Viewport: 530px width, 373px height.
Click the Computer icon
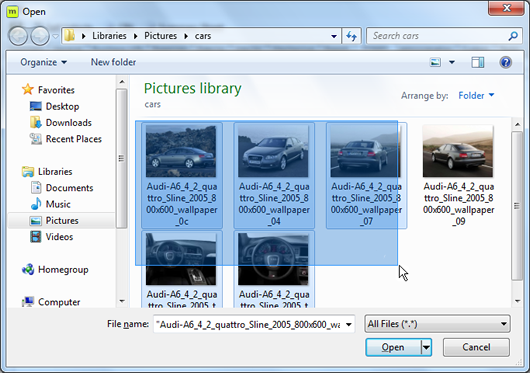point(28,302)
